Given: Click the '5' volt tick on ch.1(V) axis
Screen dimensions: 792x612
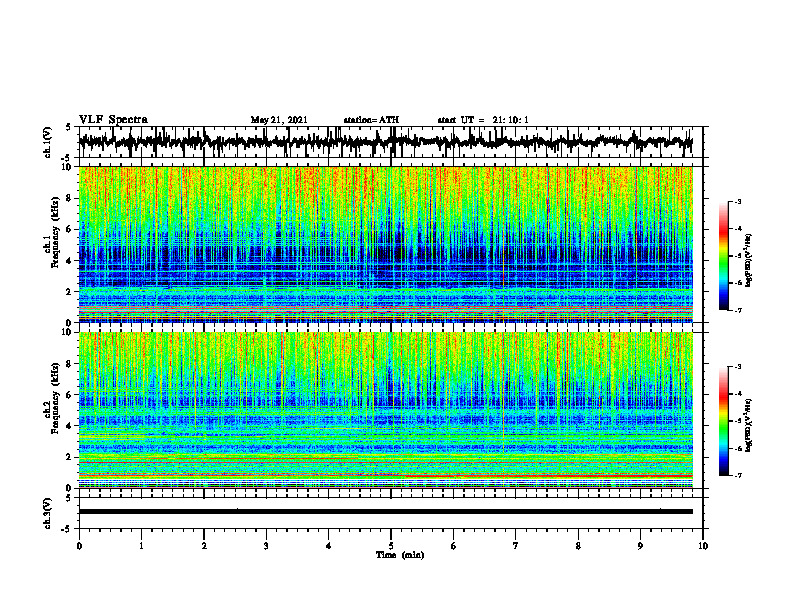Looking at the screenshot, I should pos(68,128).
